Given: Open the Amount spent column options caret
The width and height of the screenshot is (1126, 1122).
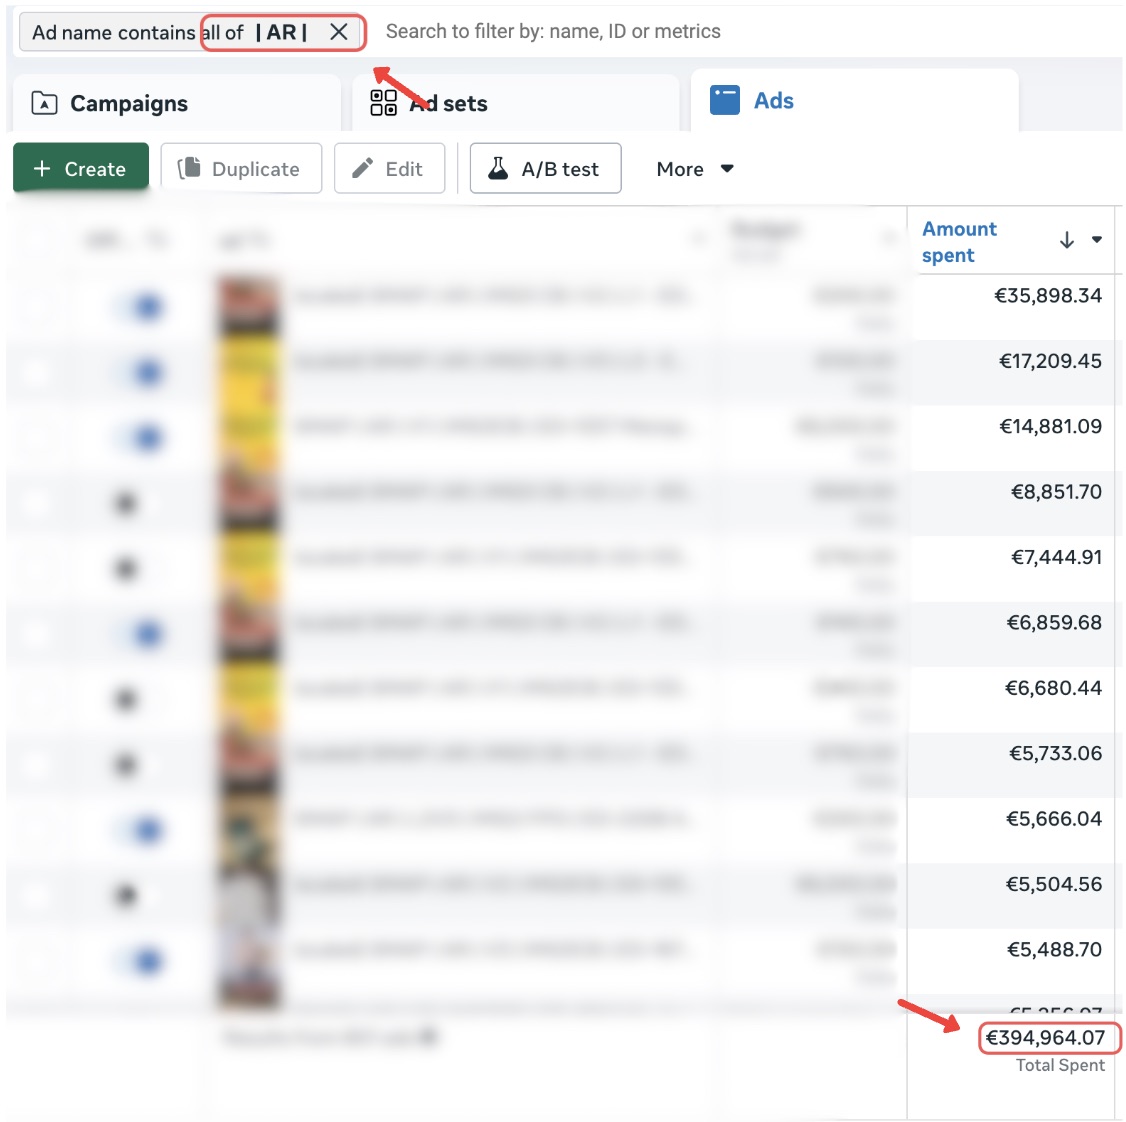Looking at the screenshot, I should [x=1097, y=239].
